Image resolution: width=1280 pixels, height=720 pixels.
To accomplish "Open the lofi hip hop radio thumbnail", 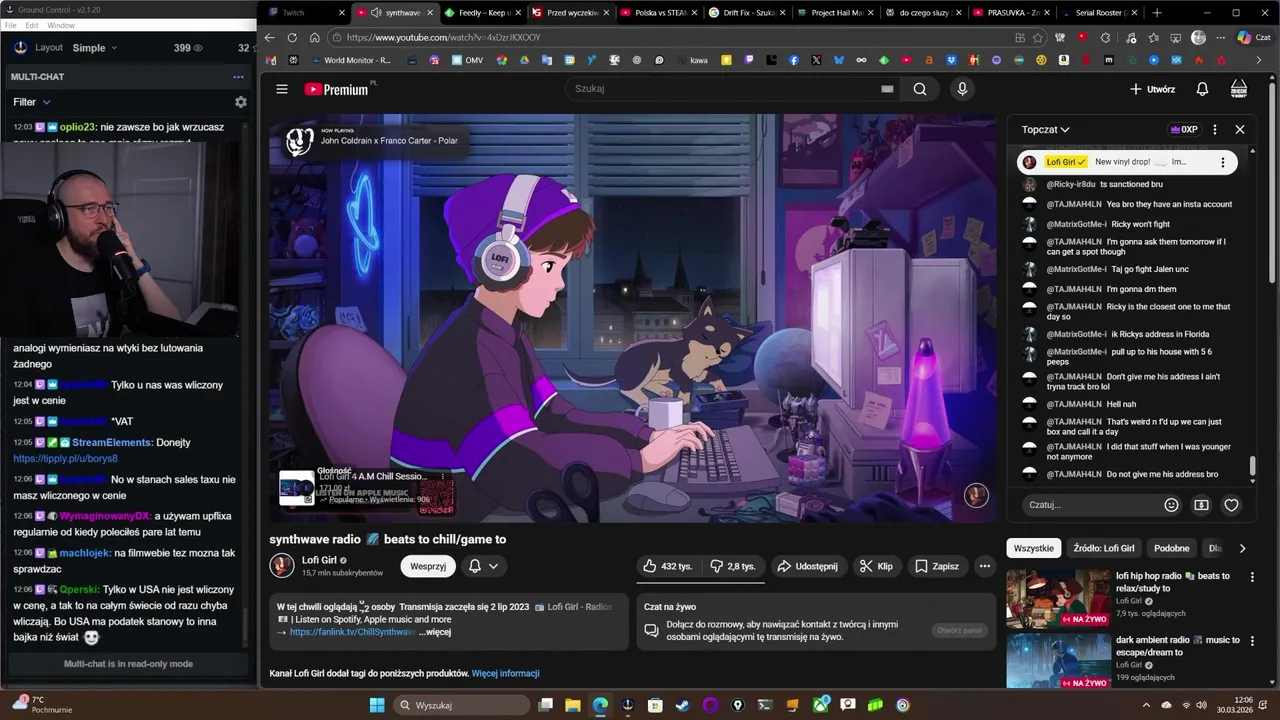I will pyautogui.click(x=1058, y=599).
